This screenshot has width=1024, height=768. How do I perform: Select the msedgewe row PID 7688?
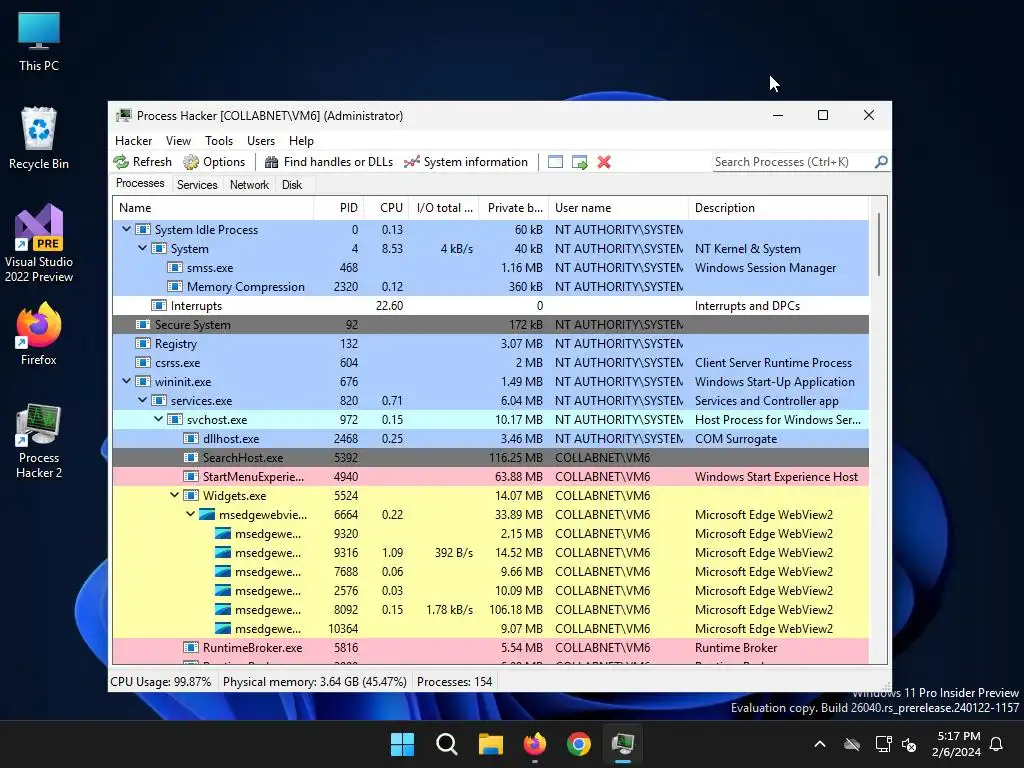click(490, 571)
